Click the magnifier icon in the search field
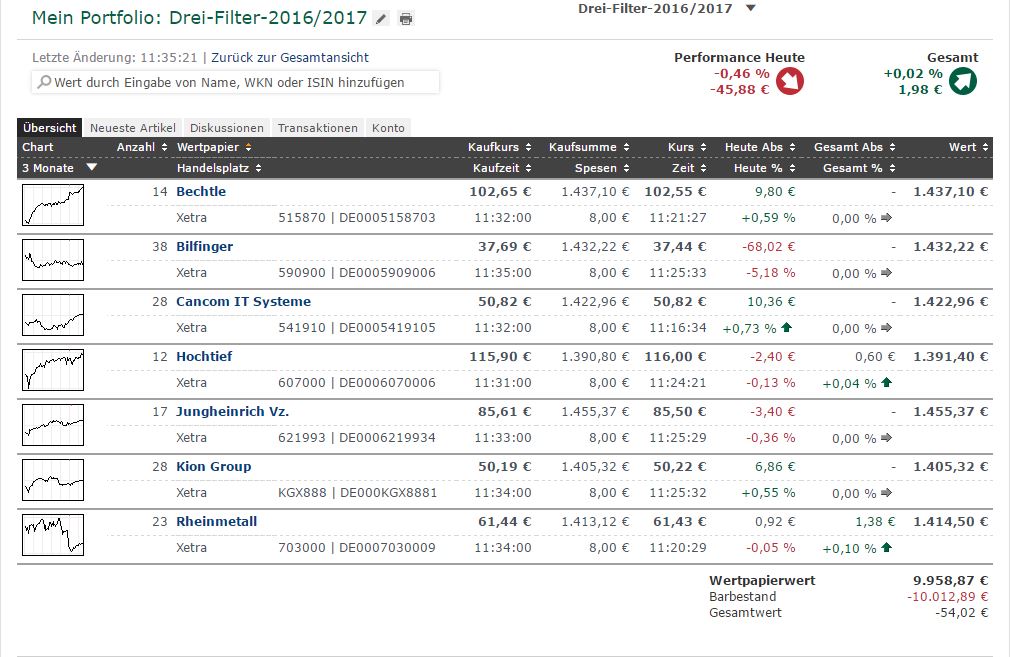The width and height of the screenshot is (1010, 657). 44,82
